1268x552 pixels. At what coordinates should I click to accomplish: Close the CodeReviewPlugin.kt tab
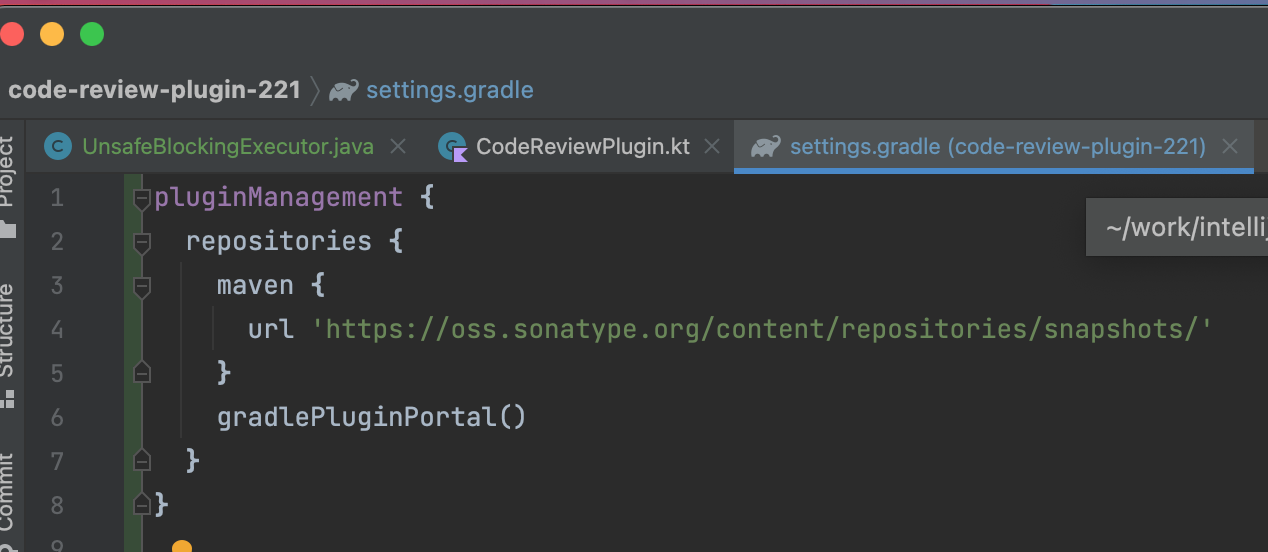pyautogui.click(x=712, y=147)
